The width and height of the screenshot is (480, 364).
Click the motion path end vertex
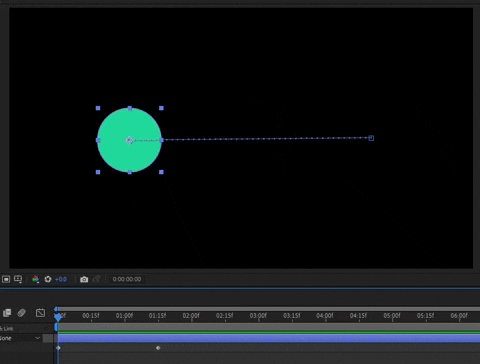(x=371, y=138)
